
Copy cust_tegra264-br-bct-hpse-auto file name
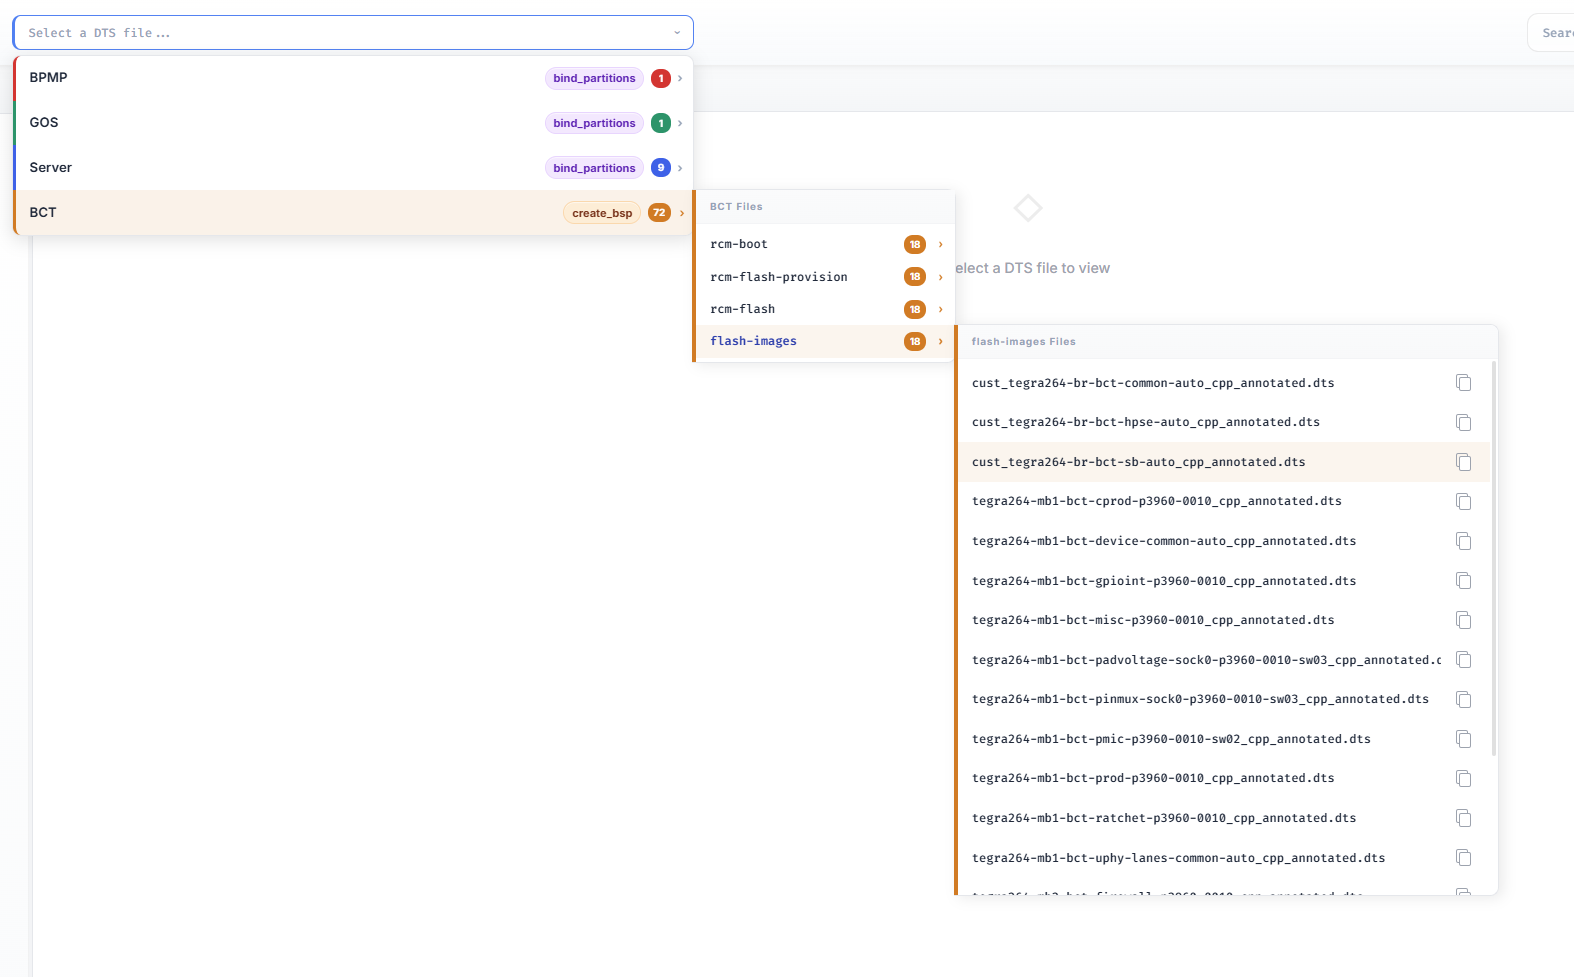1463,422
